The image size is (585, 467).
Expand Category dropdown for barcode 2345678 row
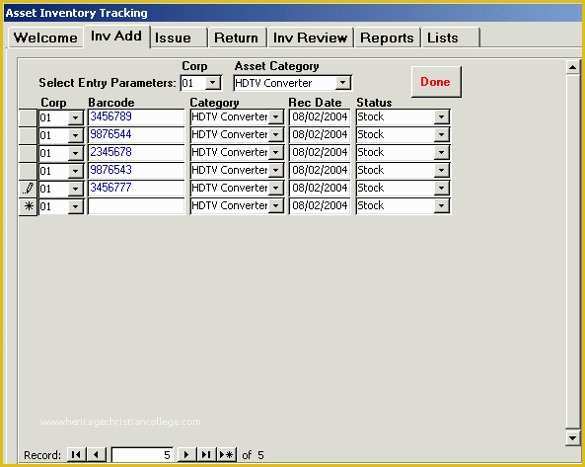click(275, 153)
